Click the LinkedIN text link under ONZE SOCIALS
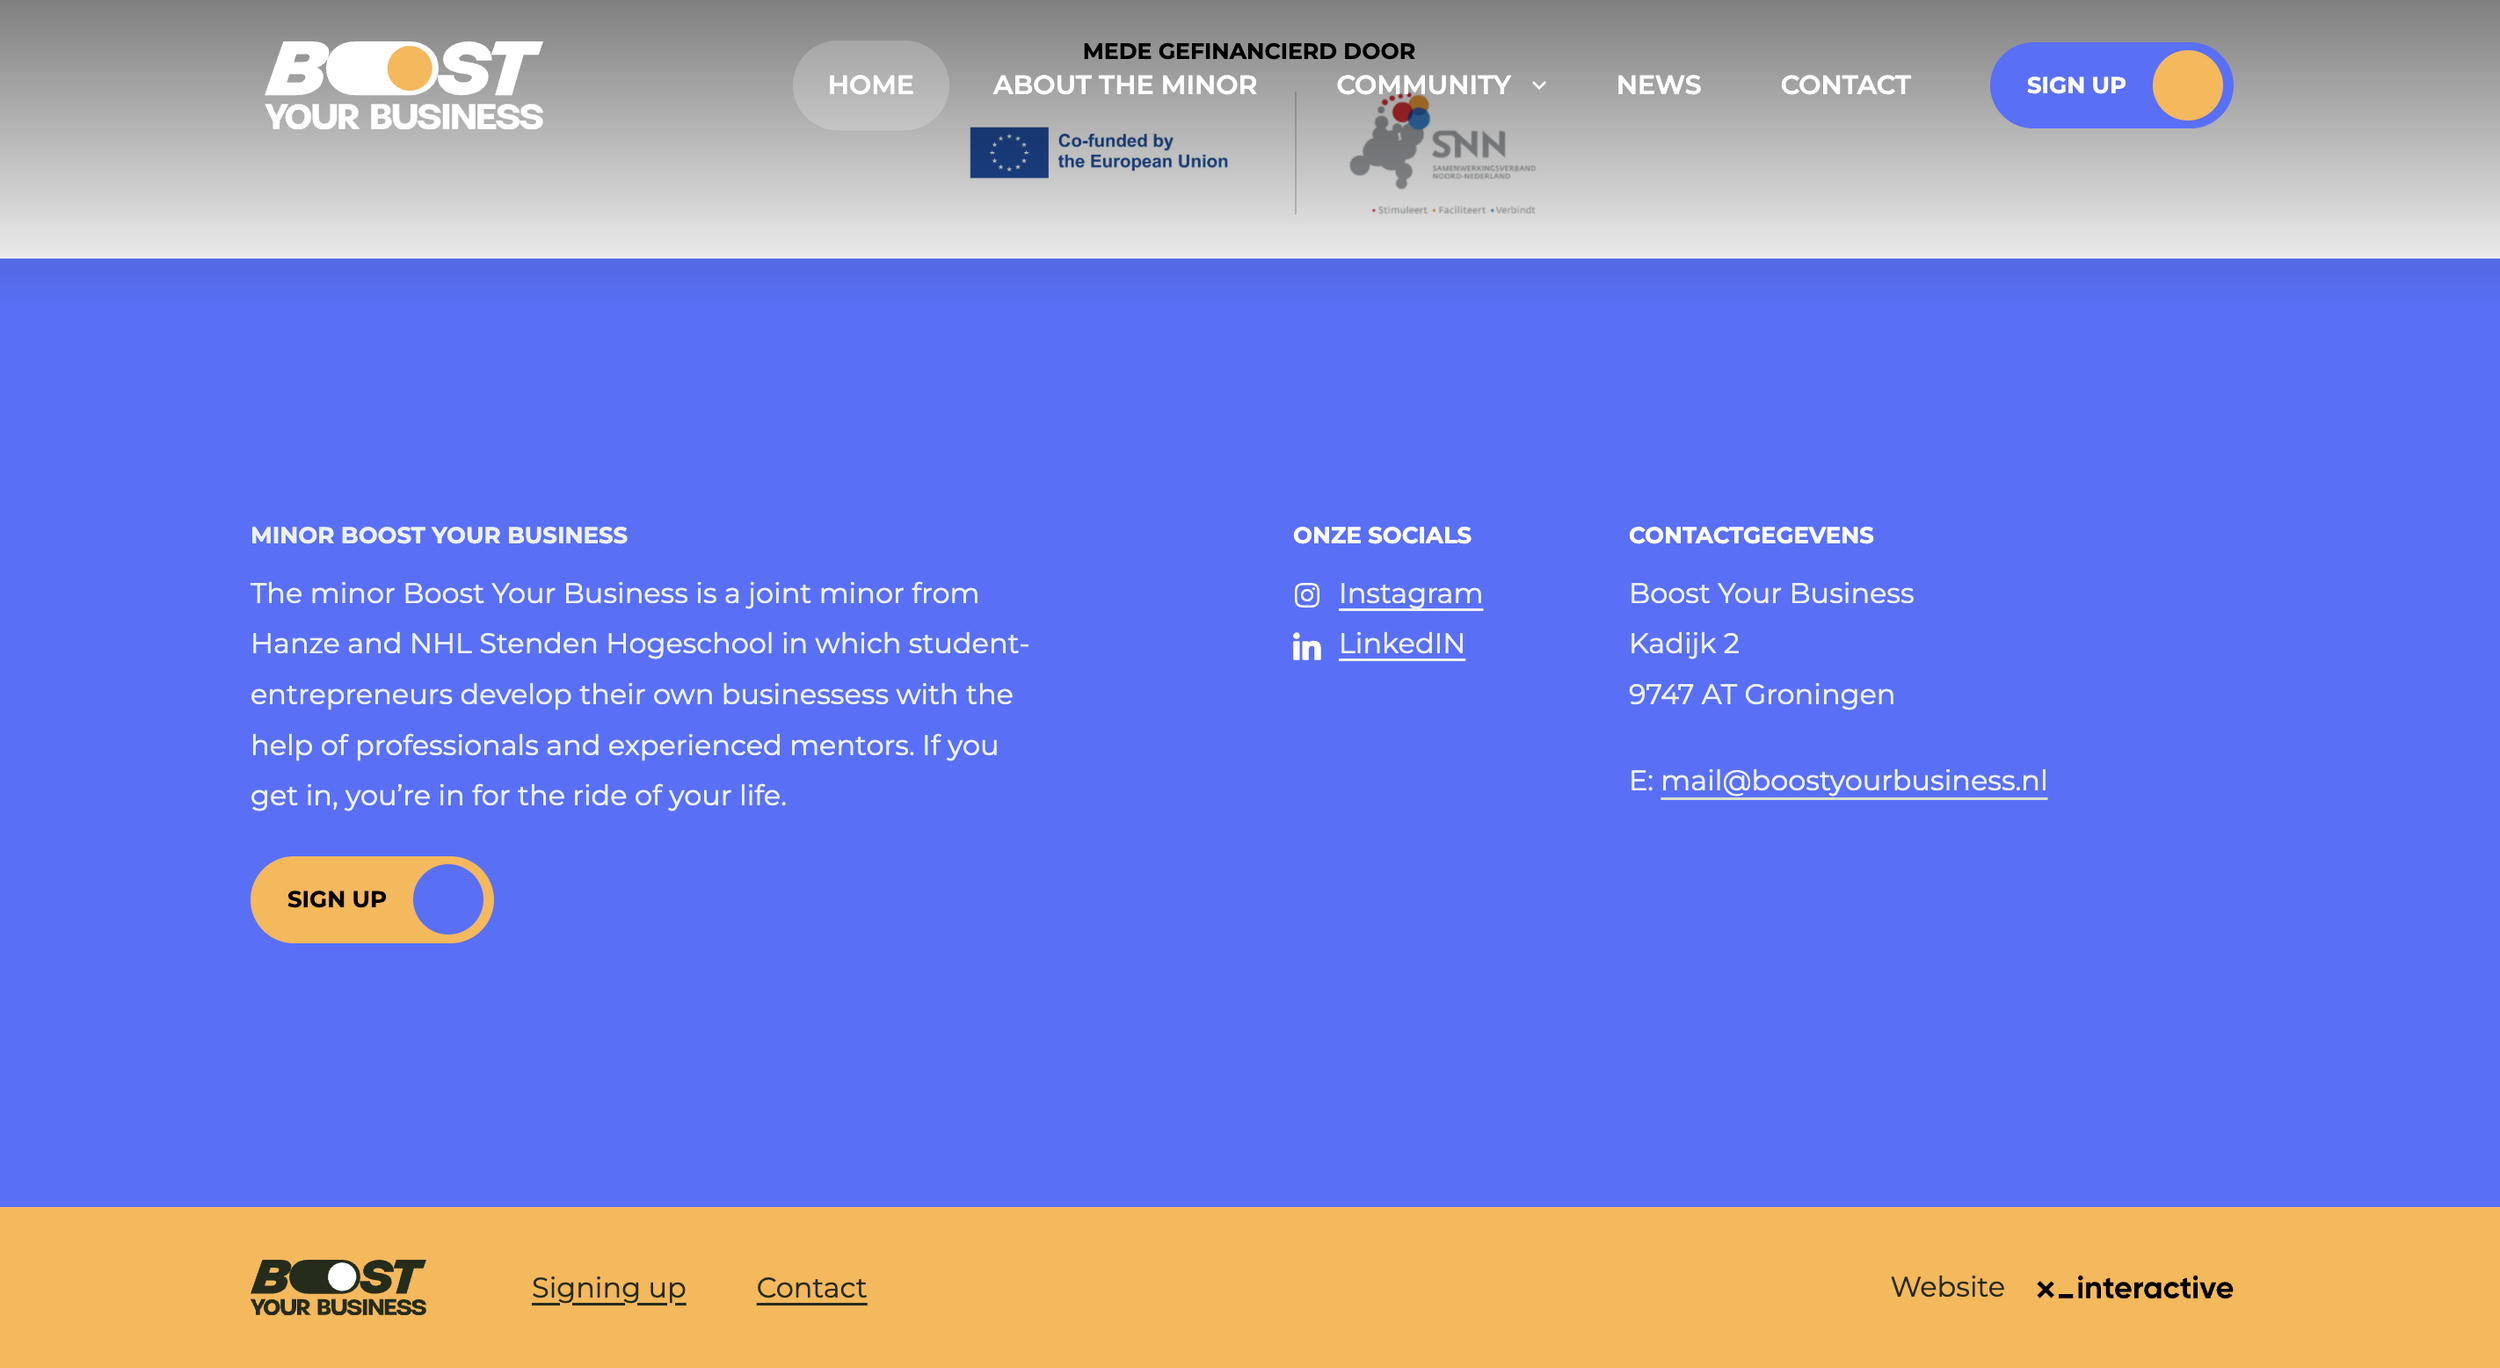The image size is (2500, 1368). pos(1402,646)
